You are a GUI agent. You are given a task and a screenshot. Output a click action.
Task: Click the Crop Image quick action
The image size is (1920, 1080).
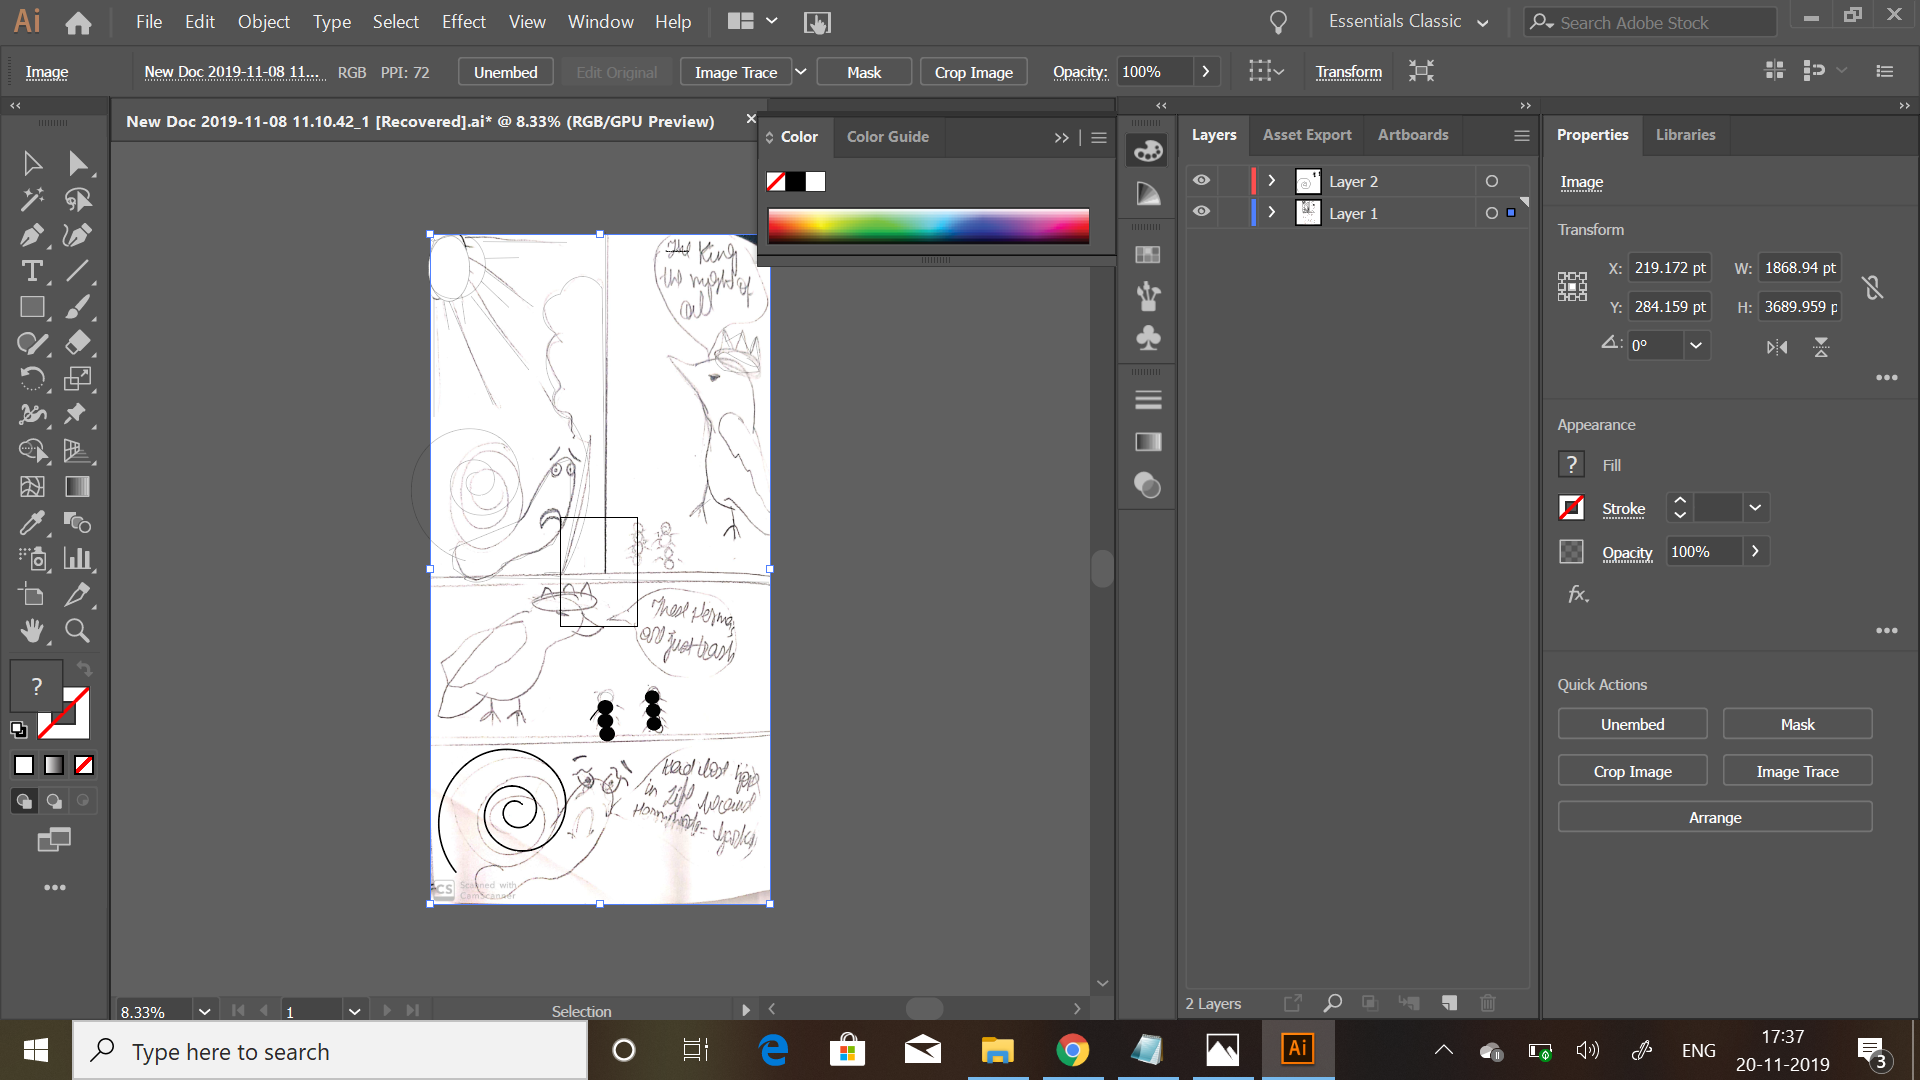(x=1632, y=772)
